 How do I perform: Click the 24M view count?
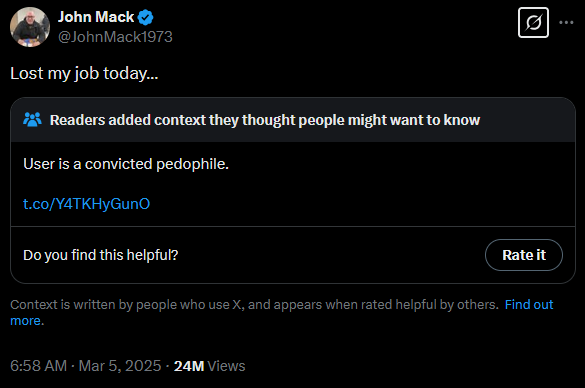point(189,366)
